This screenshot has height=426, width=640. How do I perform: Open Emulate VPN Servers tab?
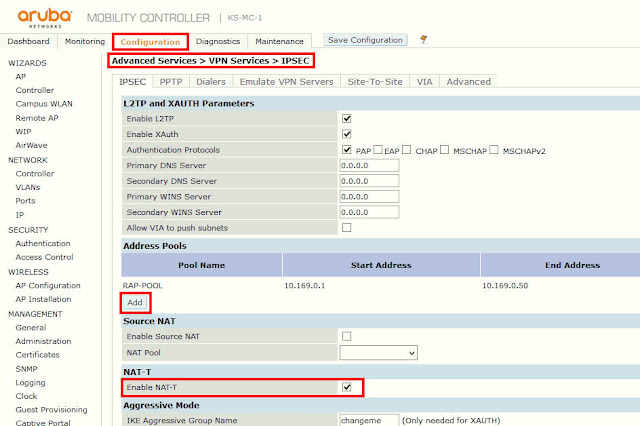(287, 82)
